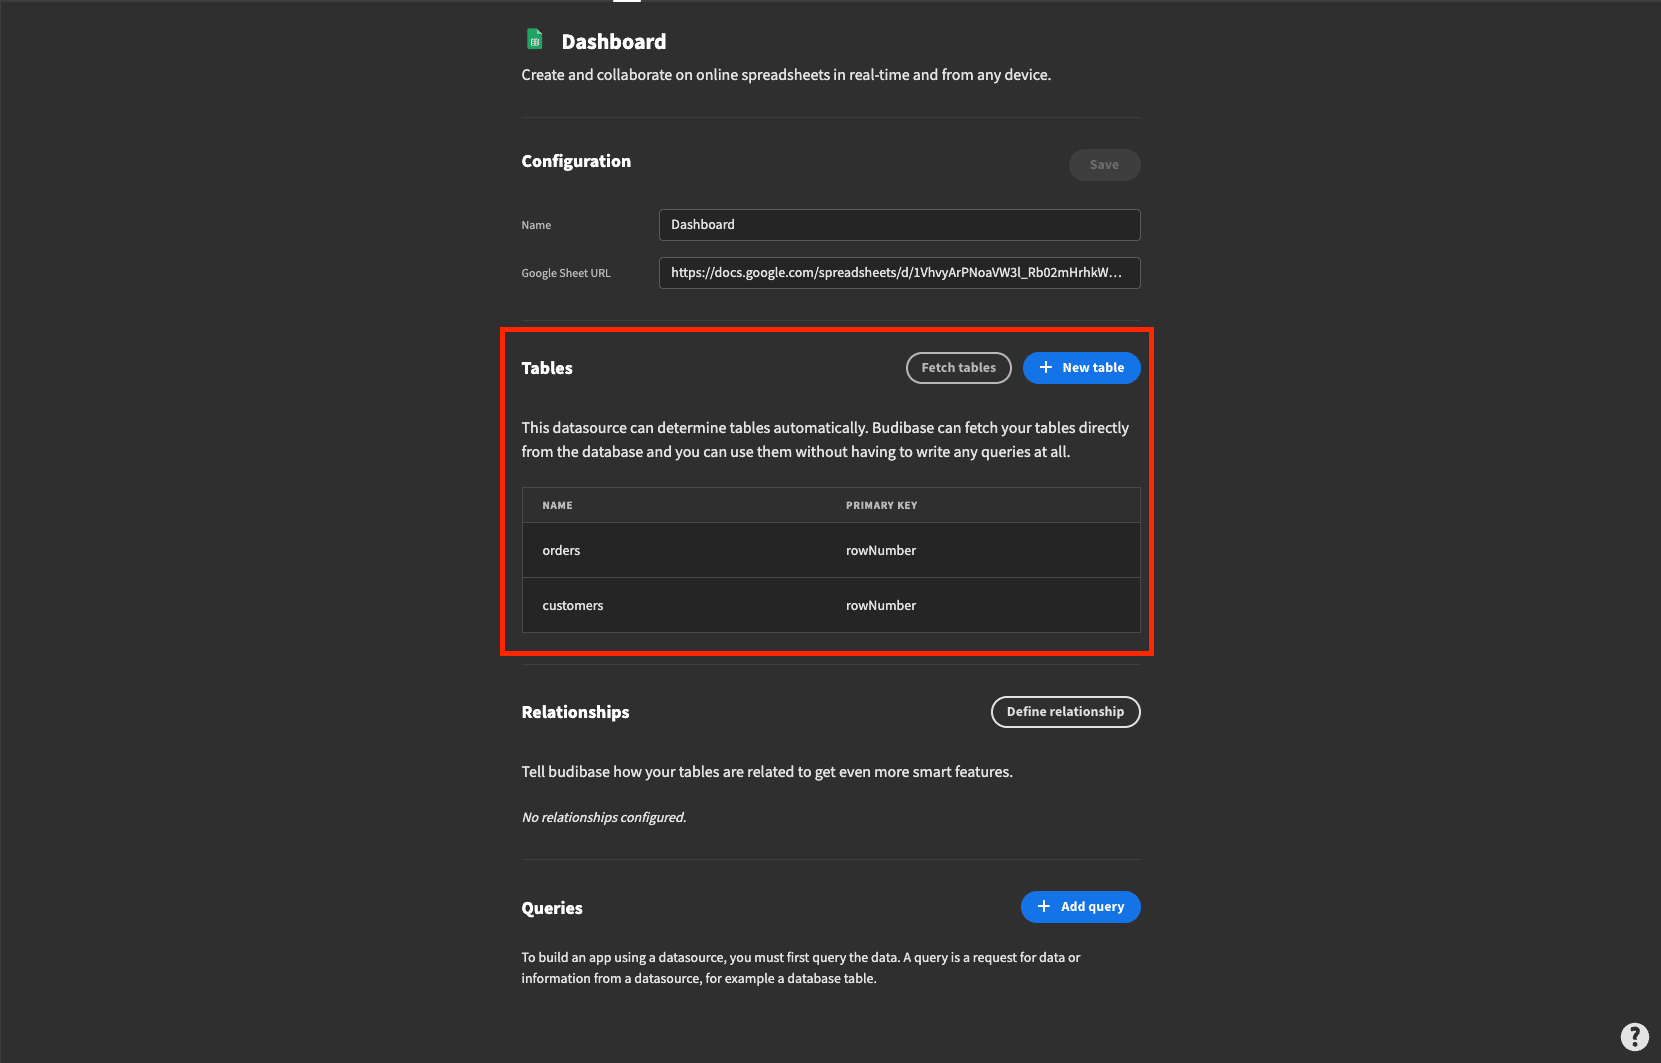
Task: Click the NAME column header
Action: (557, 506)
